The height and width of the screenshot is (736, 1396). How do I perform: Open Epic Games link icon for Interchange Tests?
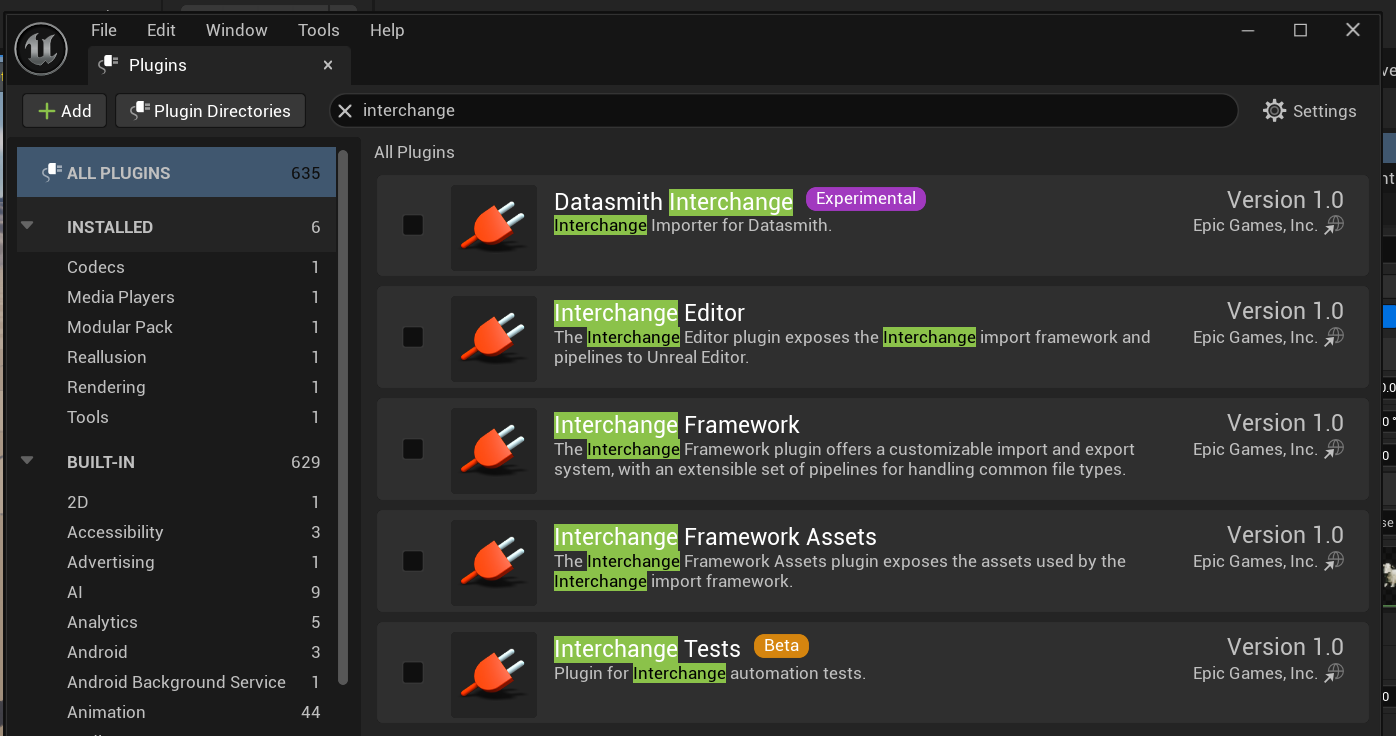[x=1334, y=674]
